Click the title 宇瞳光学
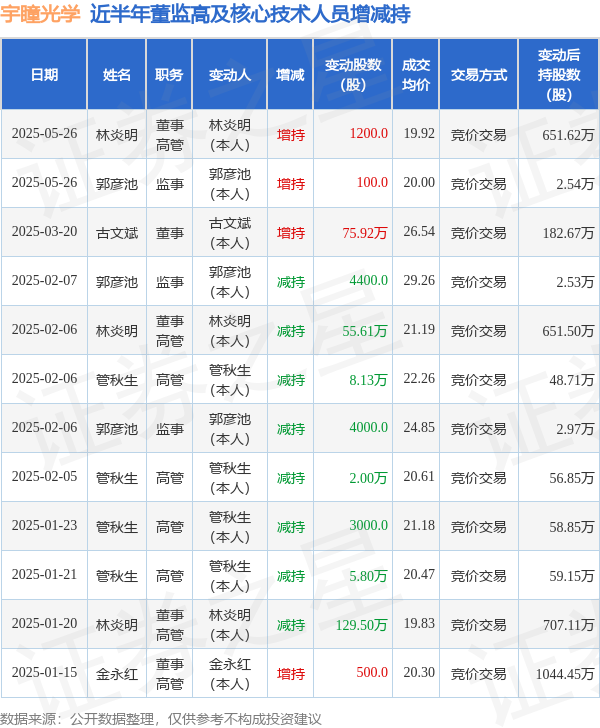 (x=40, y=14)
